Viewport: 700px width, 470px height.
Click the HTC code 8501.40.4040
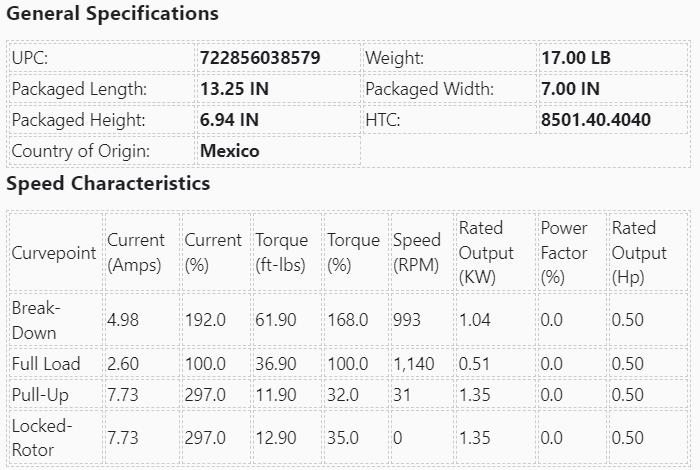click(596, 120)
